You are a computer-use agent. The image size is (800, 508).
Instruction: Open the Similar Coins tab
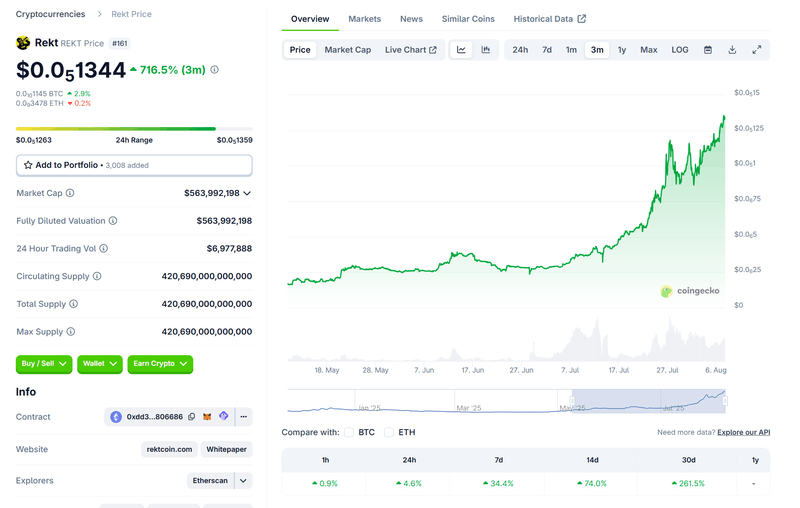(468, 19)
